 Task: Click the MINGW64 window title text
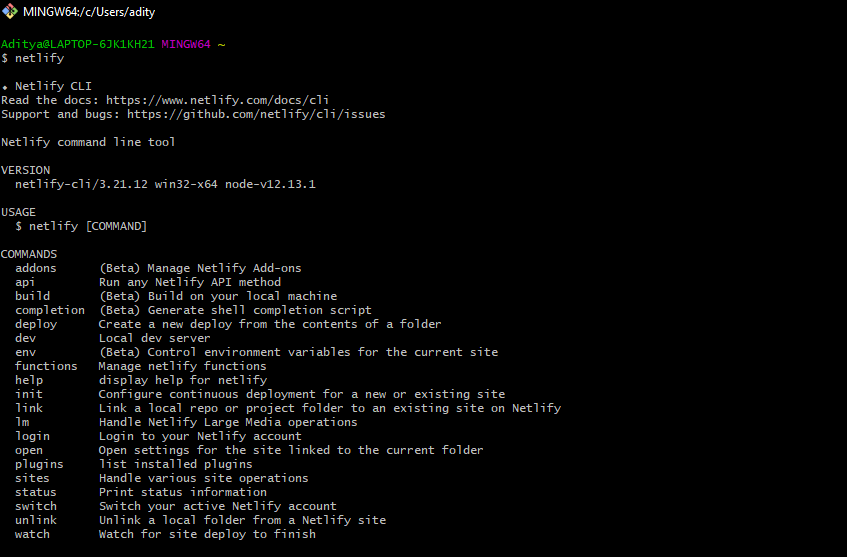(x=89, y=12)
